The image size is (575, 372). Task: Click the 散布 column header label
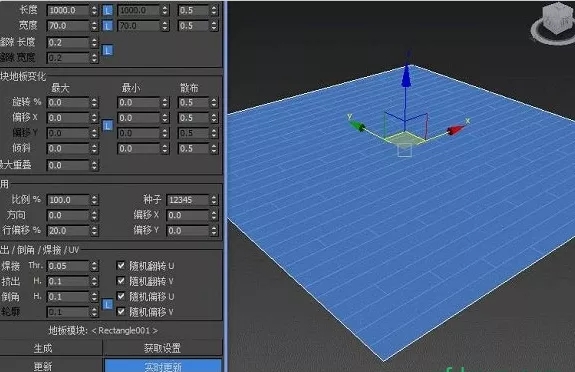189,88
